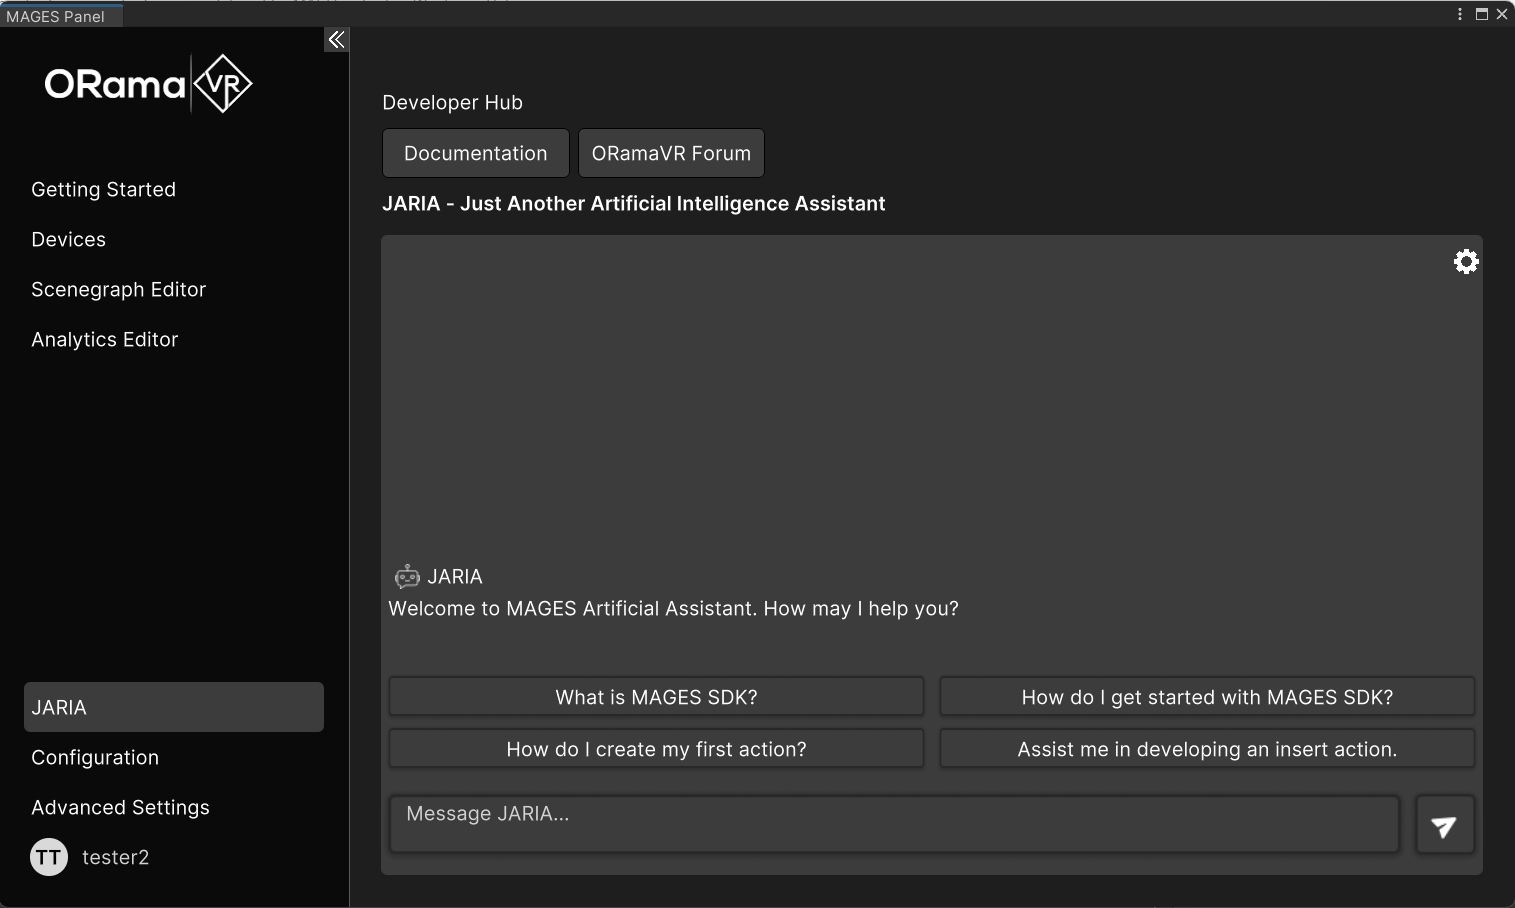Select JARIA in the sidebar
Viewport: 1515px width, 908px height.
(x=174, y=707)
